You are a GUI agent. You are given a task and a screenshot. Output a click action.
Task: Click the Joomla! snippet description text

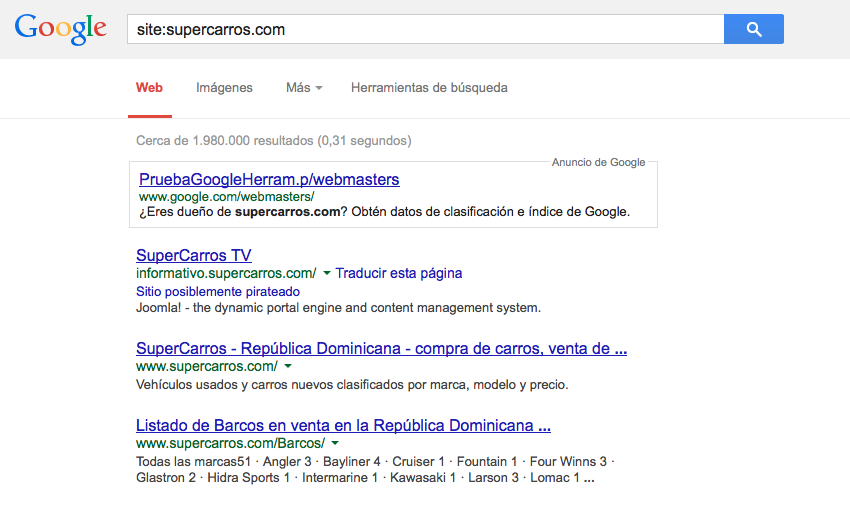338,308
